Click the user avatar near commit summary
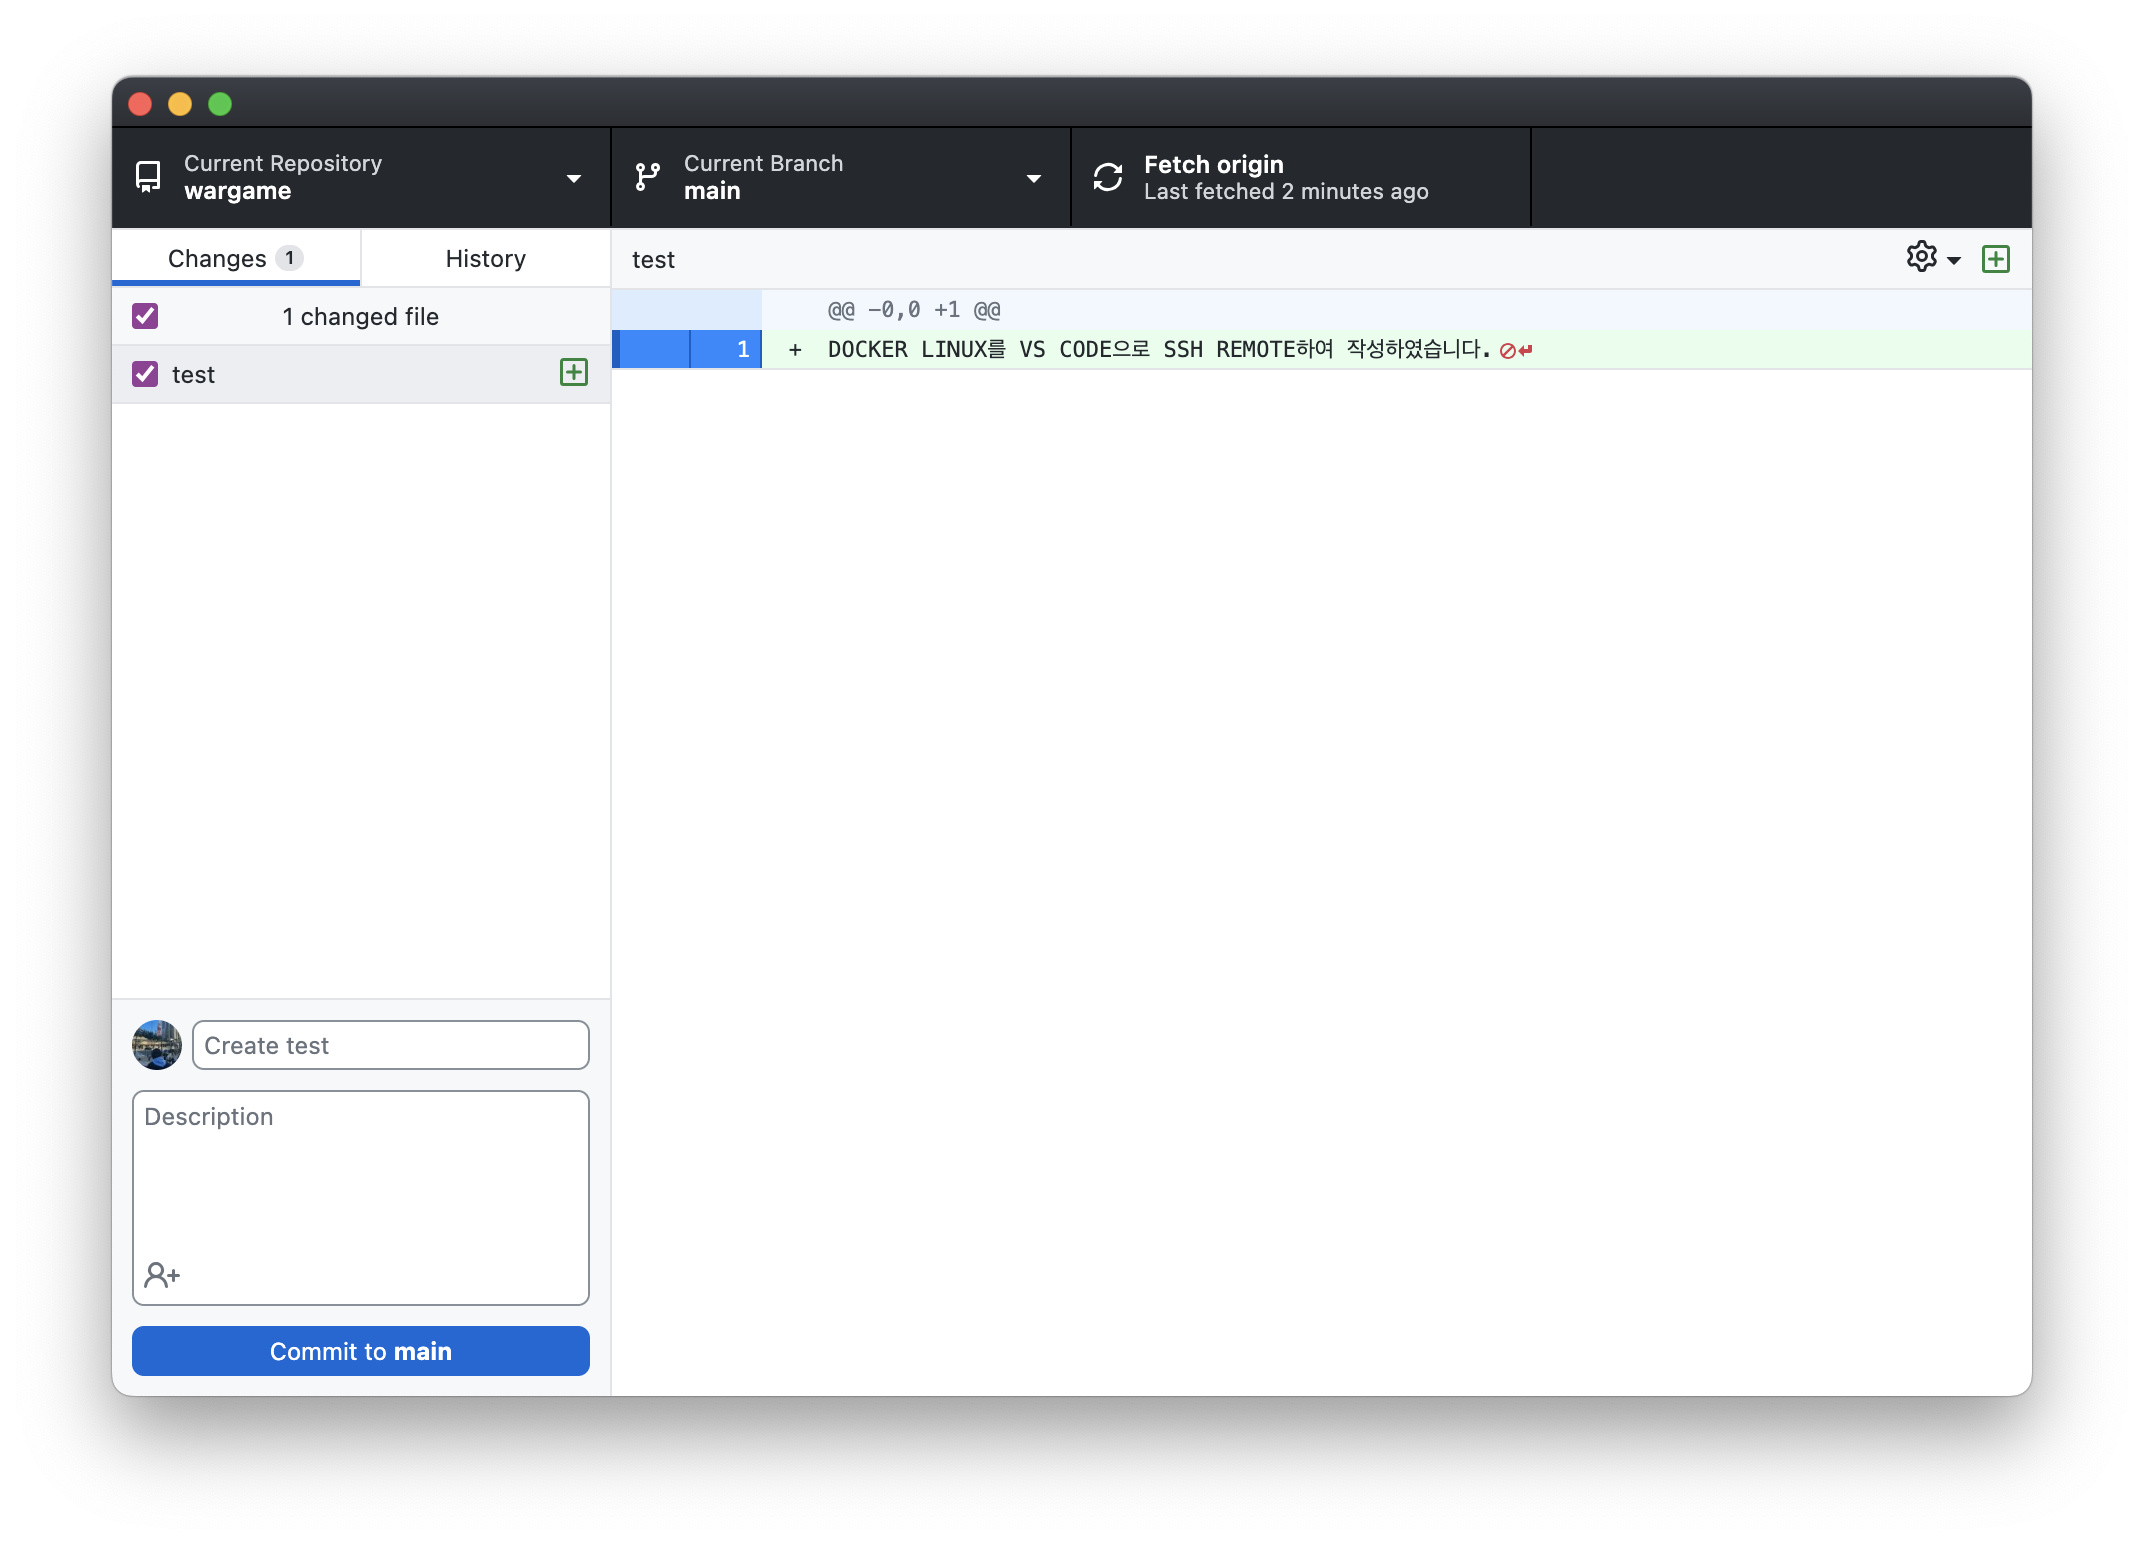 click(x=157, y=1045)
